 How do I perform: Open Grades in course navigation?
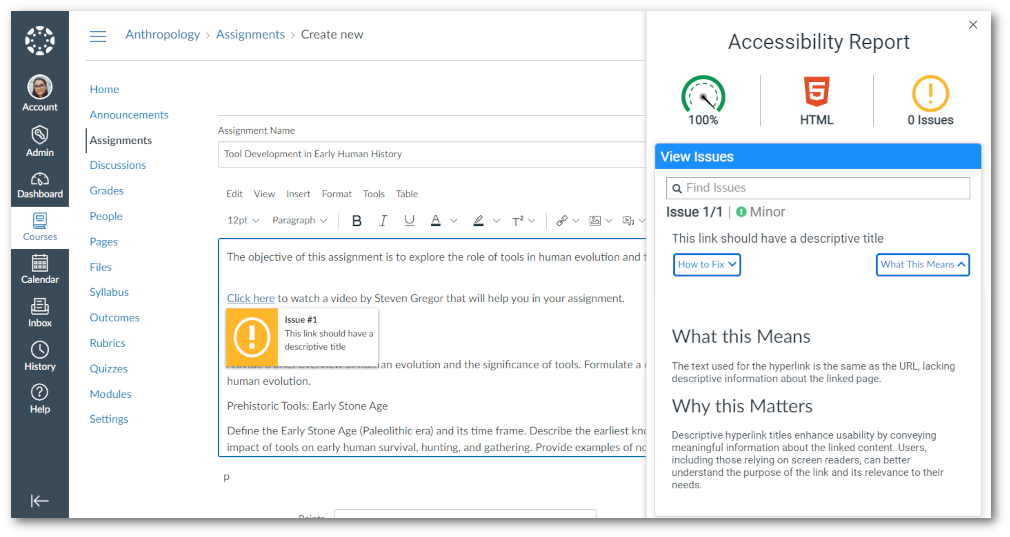[106, 191]
